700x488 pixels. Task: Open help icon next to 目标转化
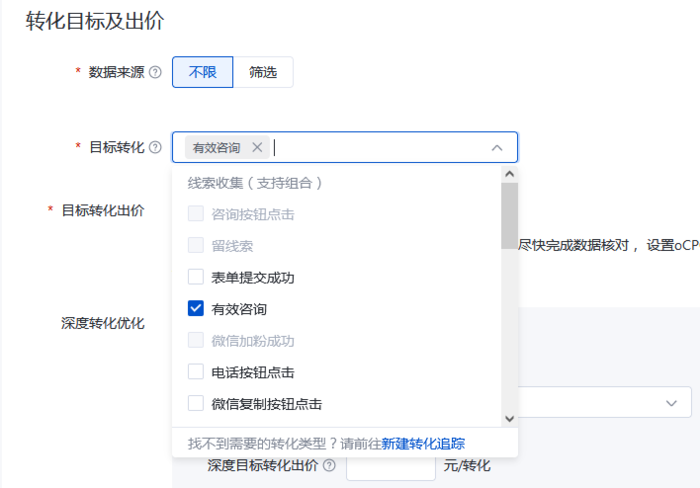(155, 147)
